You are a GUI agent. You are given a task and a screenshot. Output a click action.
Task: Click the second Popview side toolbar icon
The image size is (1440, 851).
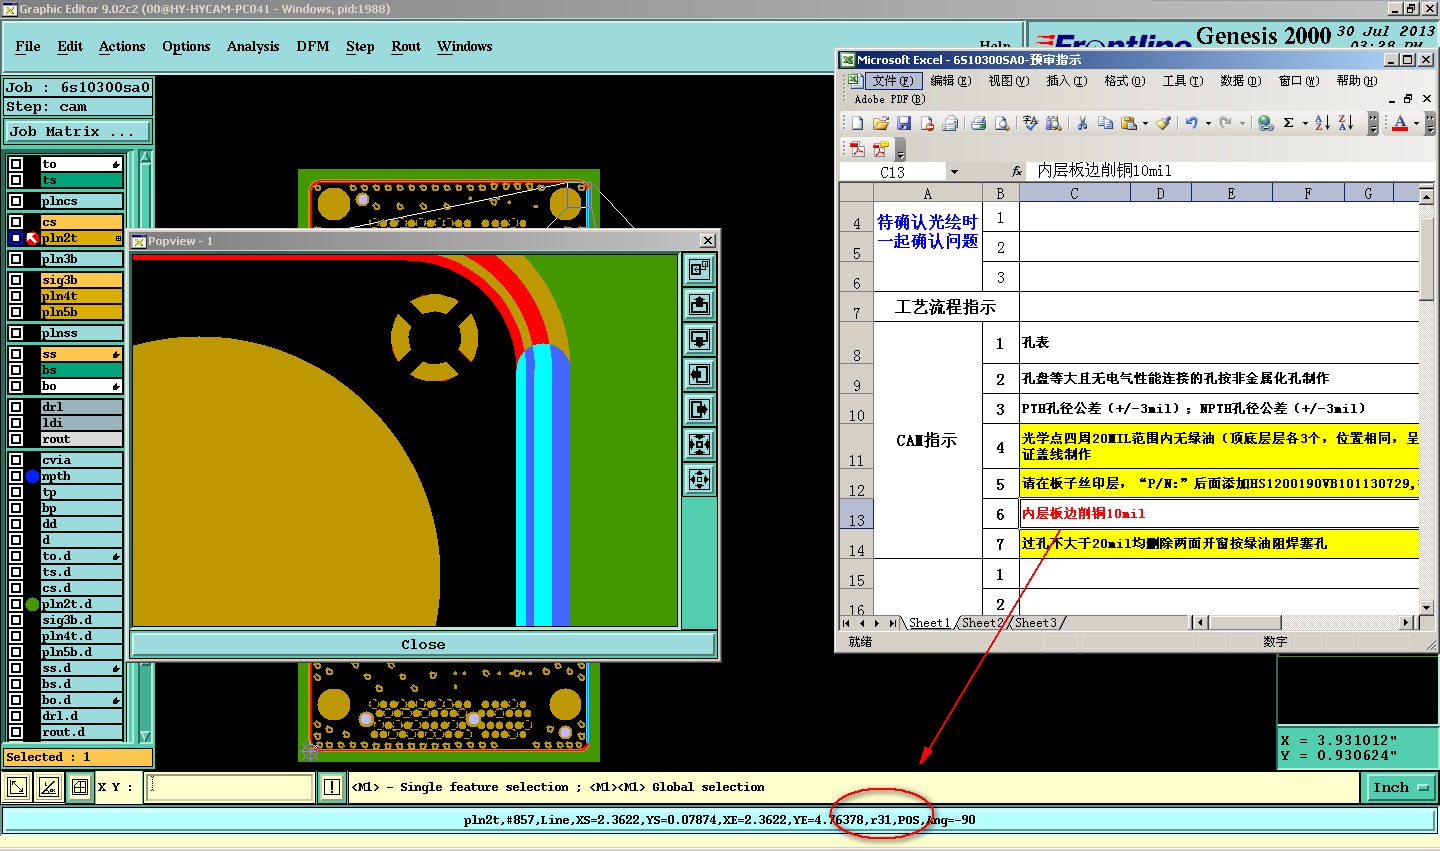[700, 304]
